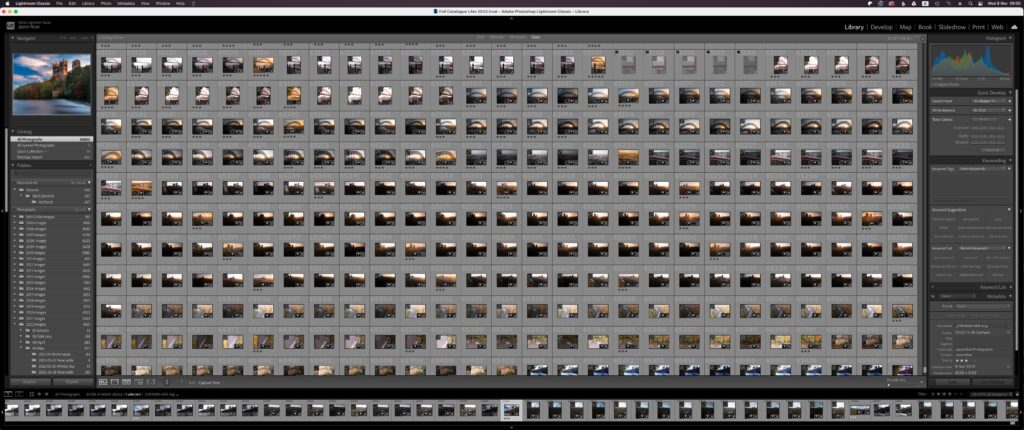Image resolution: width=1024 pixels, height=430 pixels.
Task: Hide the top module picker panel arrow
Action: pos(512,18)
